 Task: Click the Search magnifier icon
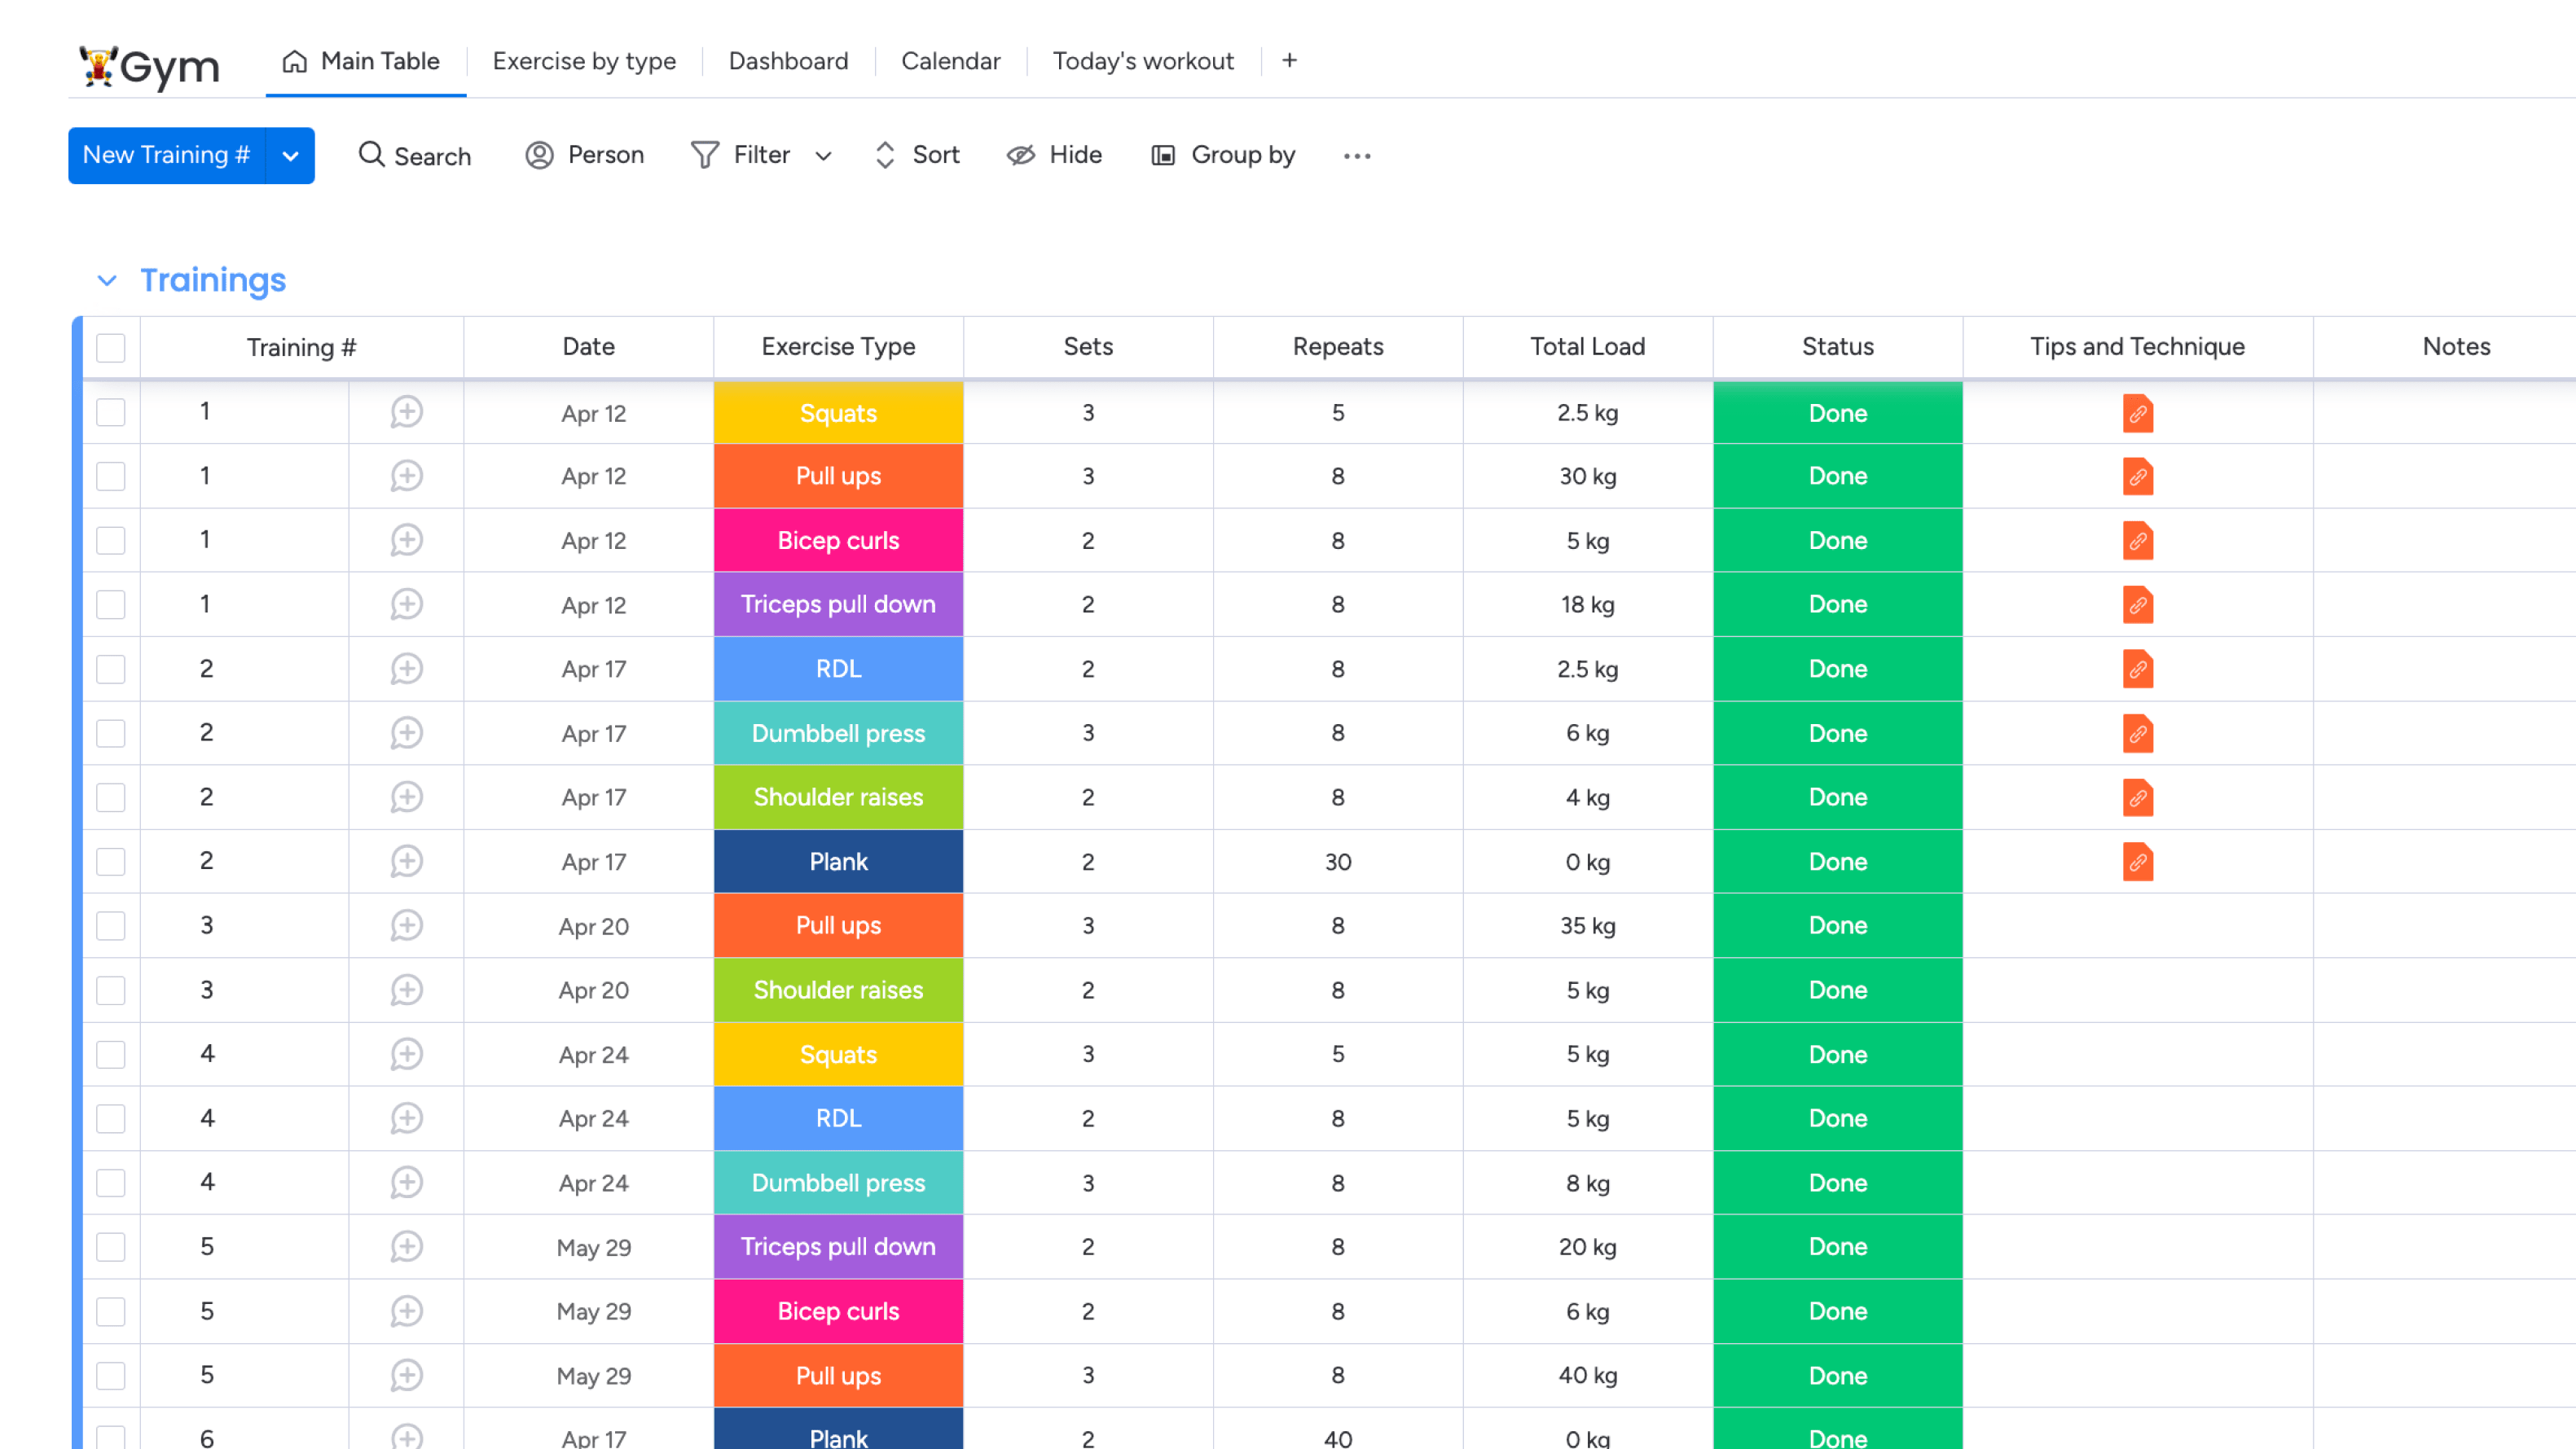coord(371,154)
